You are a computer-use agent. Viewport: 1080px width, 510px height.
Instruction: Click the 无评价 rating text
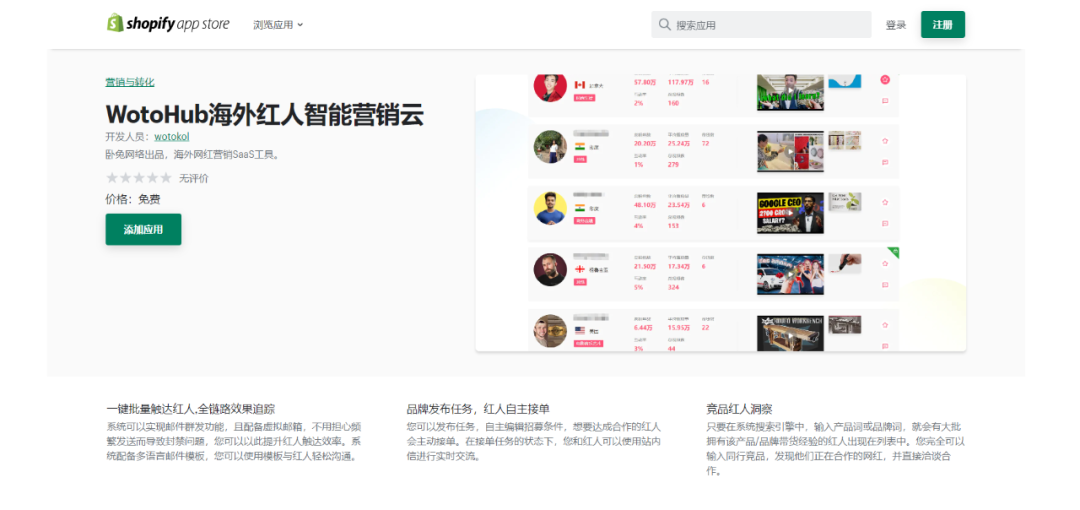tap(194, 178)
